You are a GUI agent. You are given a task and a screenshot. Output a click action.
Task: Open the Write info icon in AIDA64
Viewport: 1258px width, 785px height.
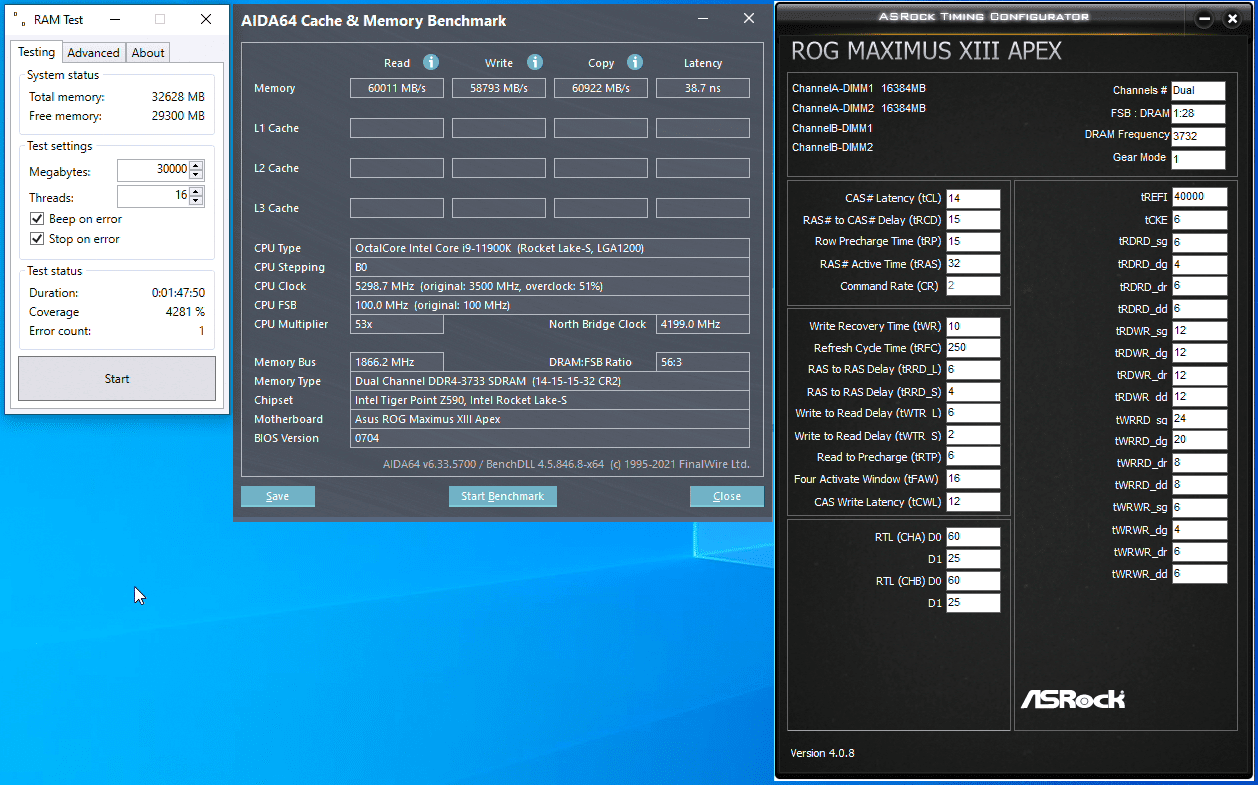pyautogui.click(x=535, y=62)
